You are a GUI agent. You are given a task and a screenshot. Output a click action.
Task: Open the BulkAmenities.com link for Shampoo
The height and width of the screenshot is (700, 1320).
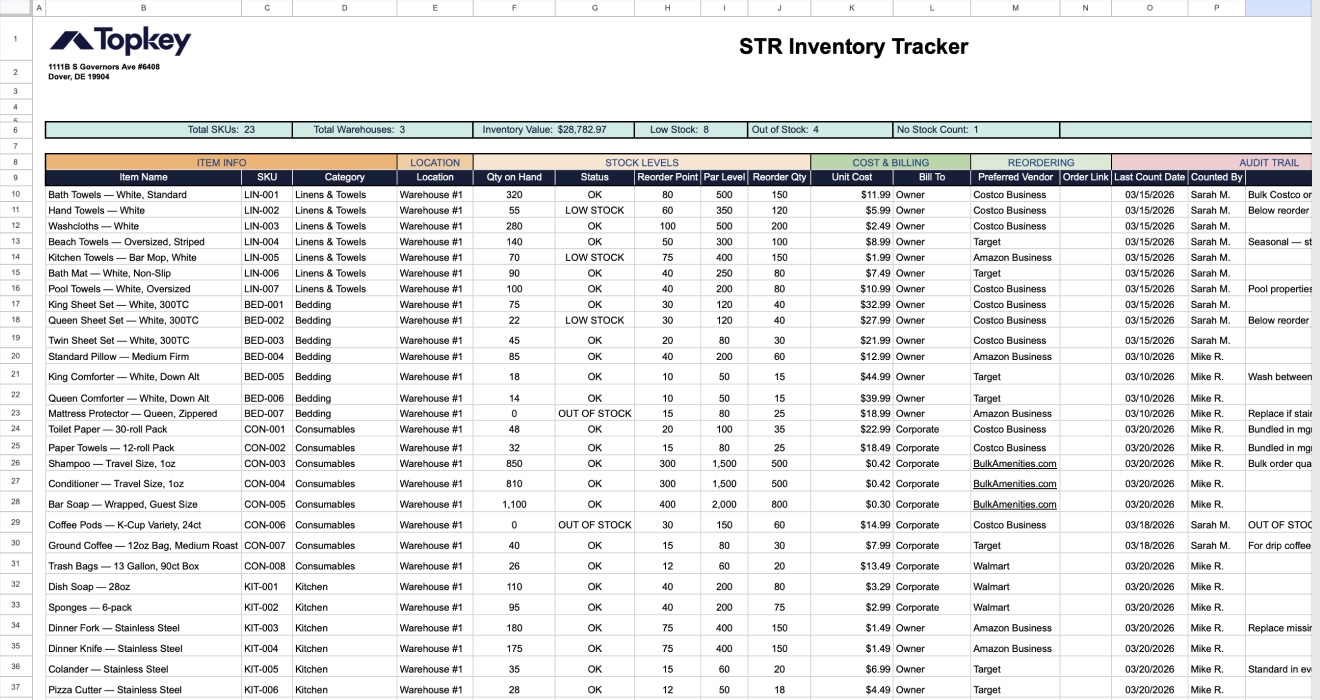click(1014, 464)
